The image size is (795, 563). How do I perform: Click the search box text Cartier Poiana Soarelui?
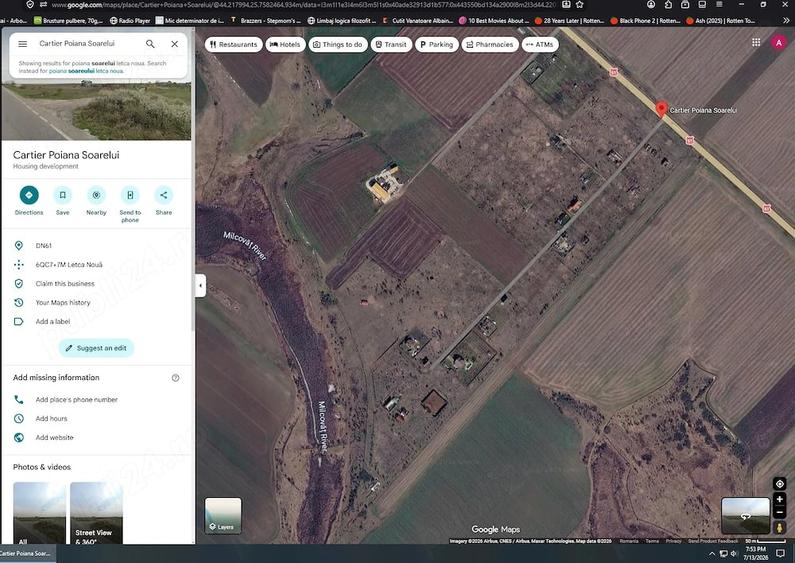(77, 44)
